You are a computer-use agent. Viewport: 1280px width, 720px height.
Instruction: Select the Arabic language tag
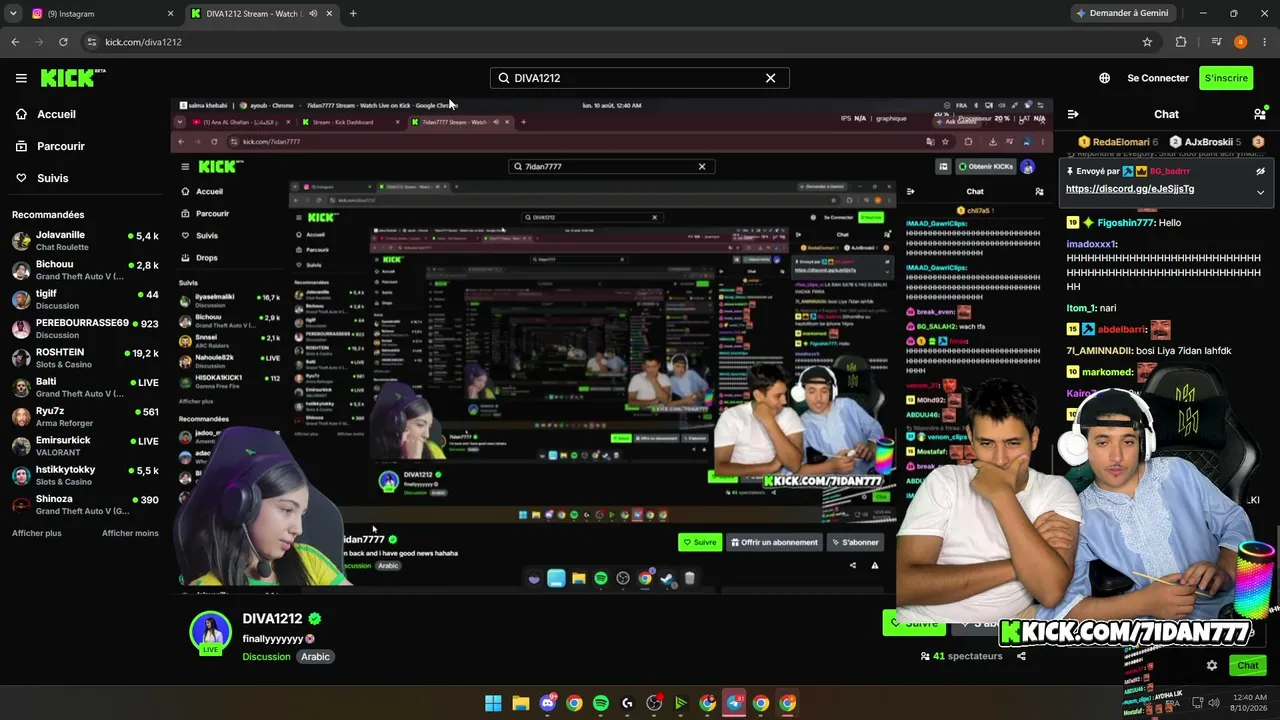coord(316,657)
